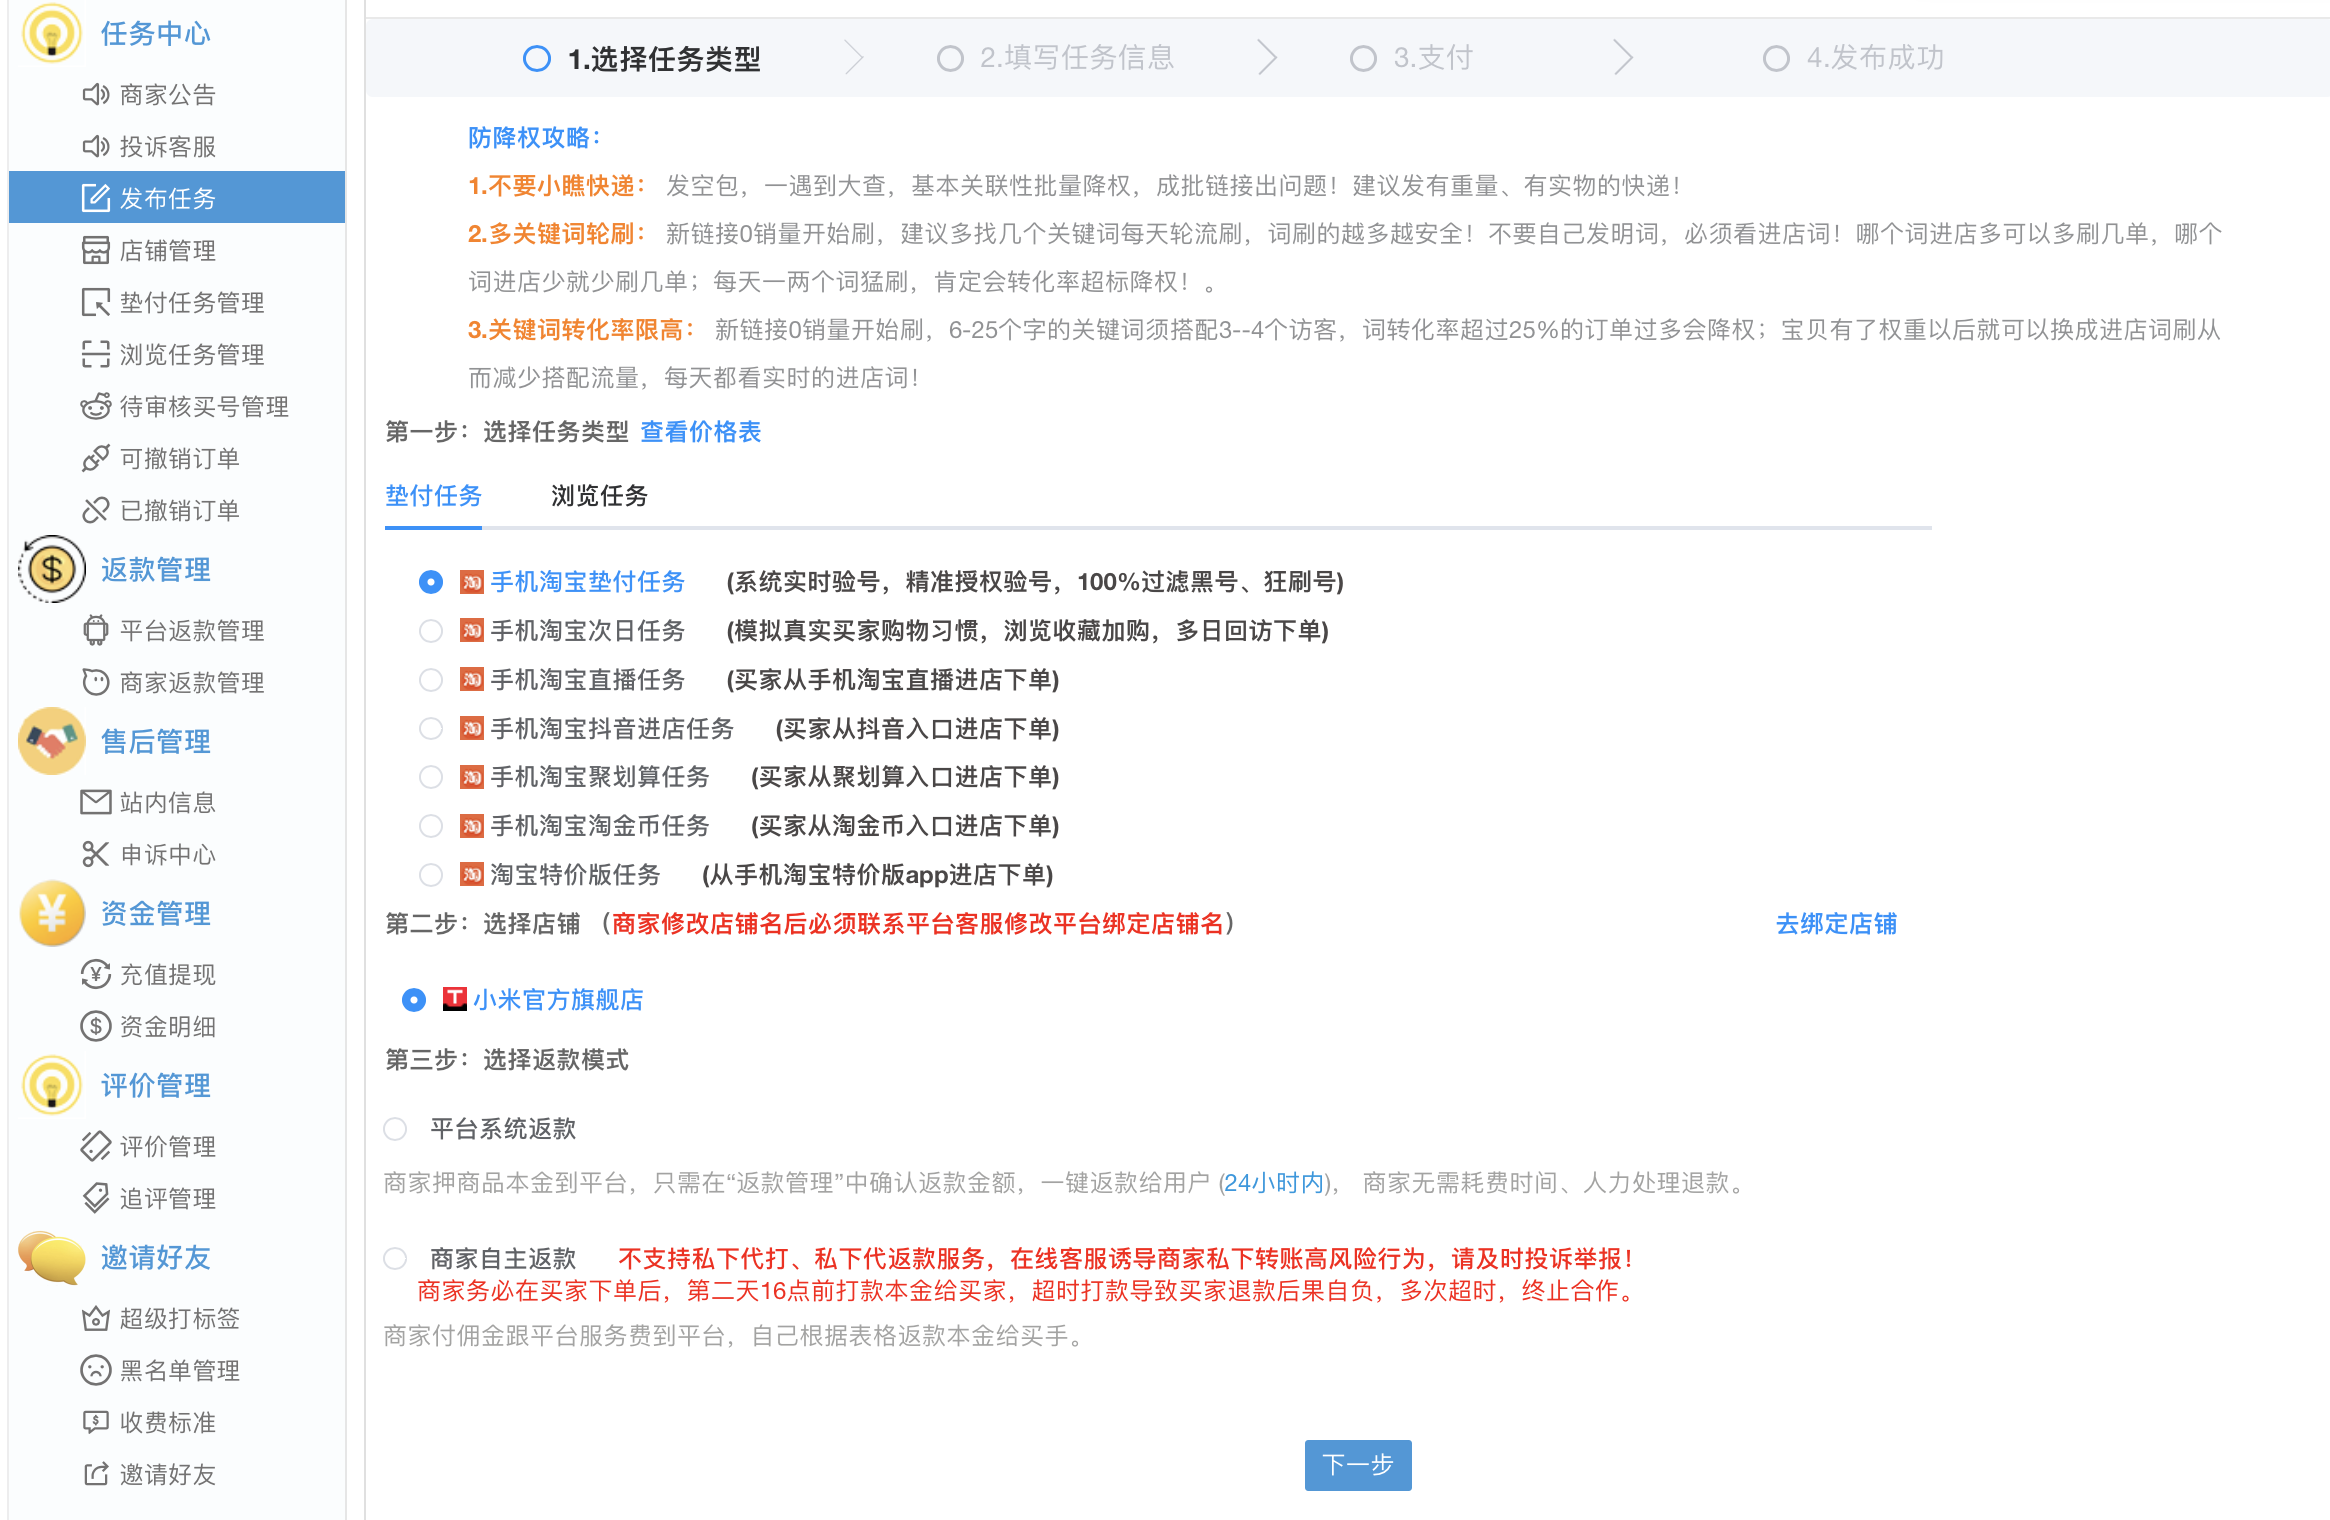Click the icon beside 待审核买号管理
This screenshot has height=1520, width=2330.
point(95,406)
